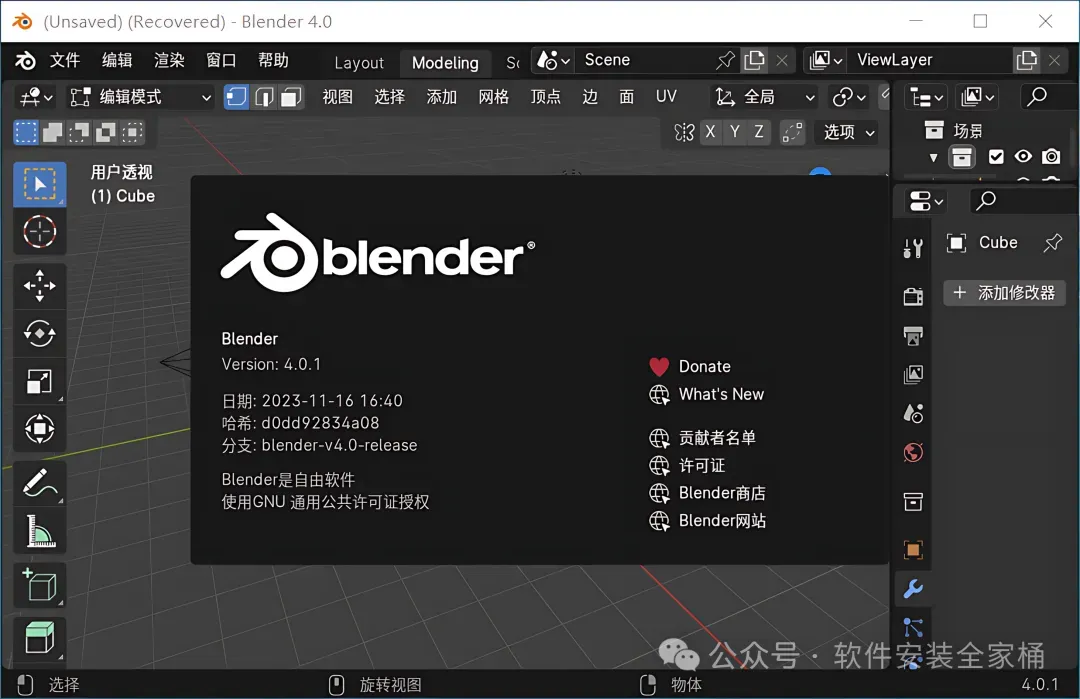
Task: Open the View Layer properties tab
Action: pyautogui.click(x=913, y=374)
